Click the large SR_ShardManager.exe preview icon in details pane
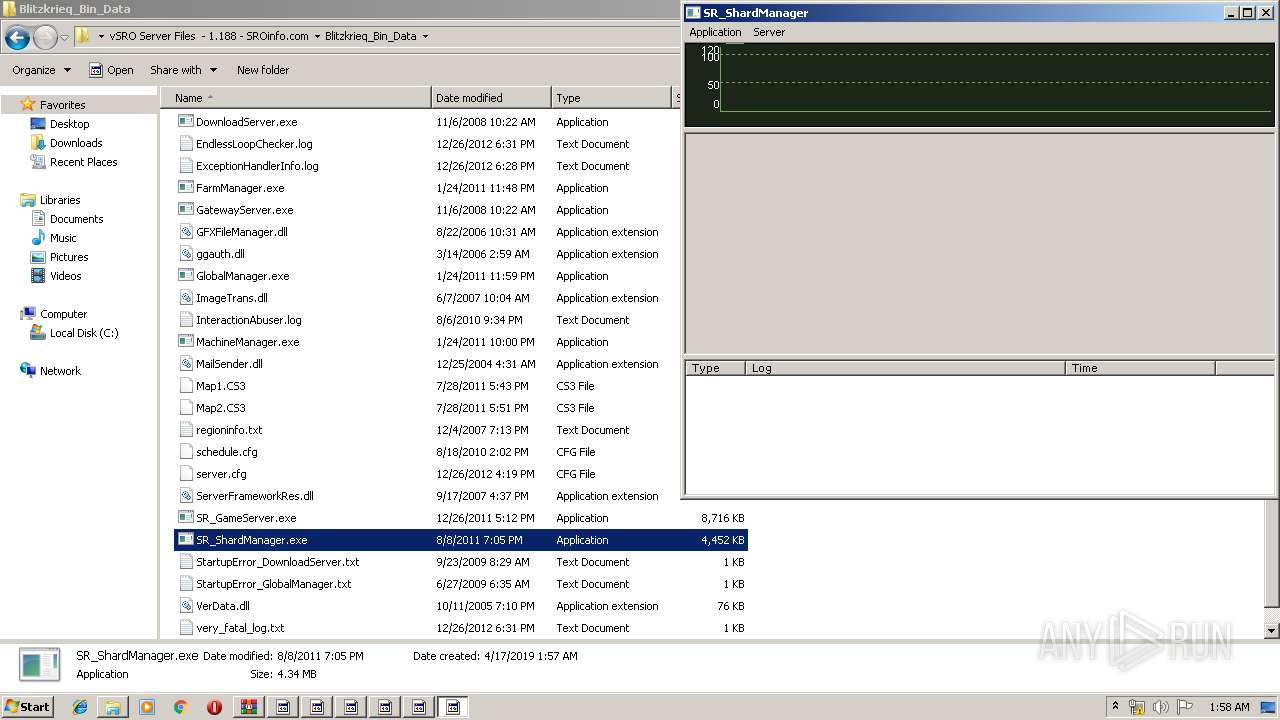The image size is (1280, 720). (40, 665)
